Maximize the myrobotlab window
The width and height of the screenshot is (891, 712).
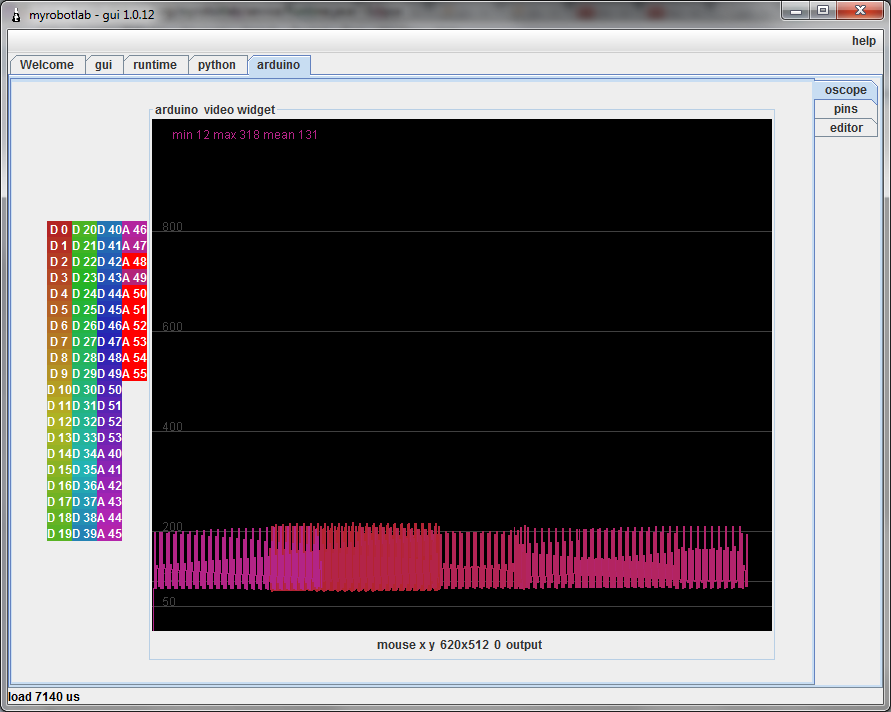click(x=822, y=10)
